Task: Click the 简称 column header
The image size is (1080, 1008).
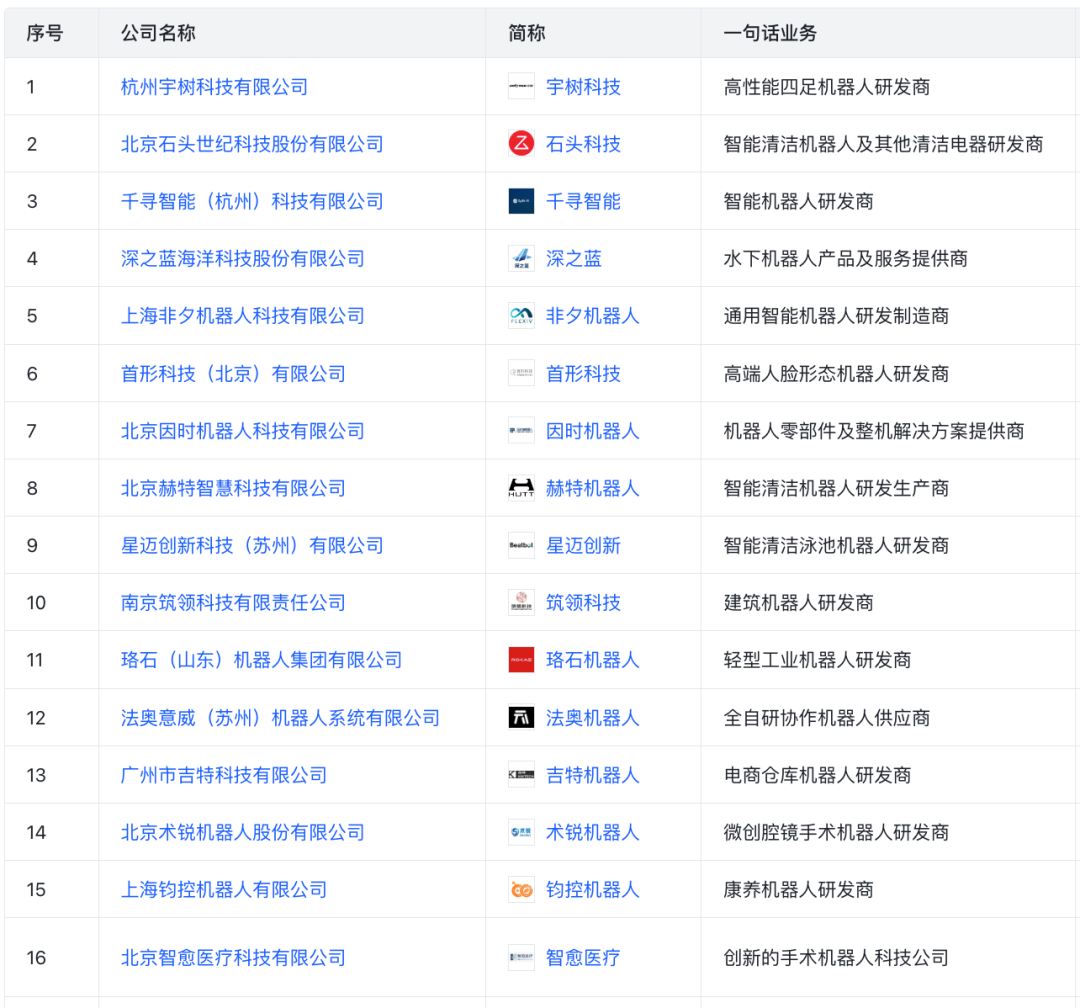Action: point(527,32)
